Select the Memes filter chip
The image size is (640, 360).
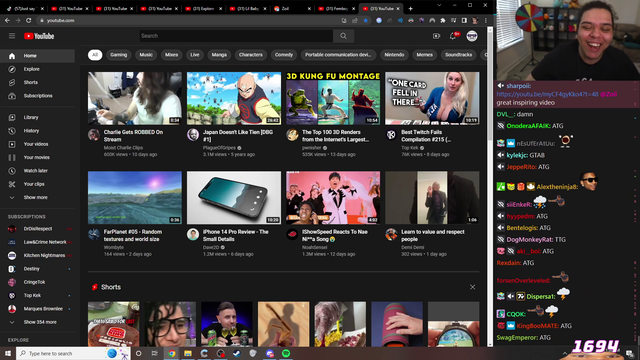(424, 55)
